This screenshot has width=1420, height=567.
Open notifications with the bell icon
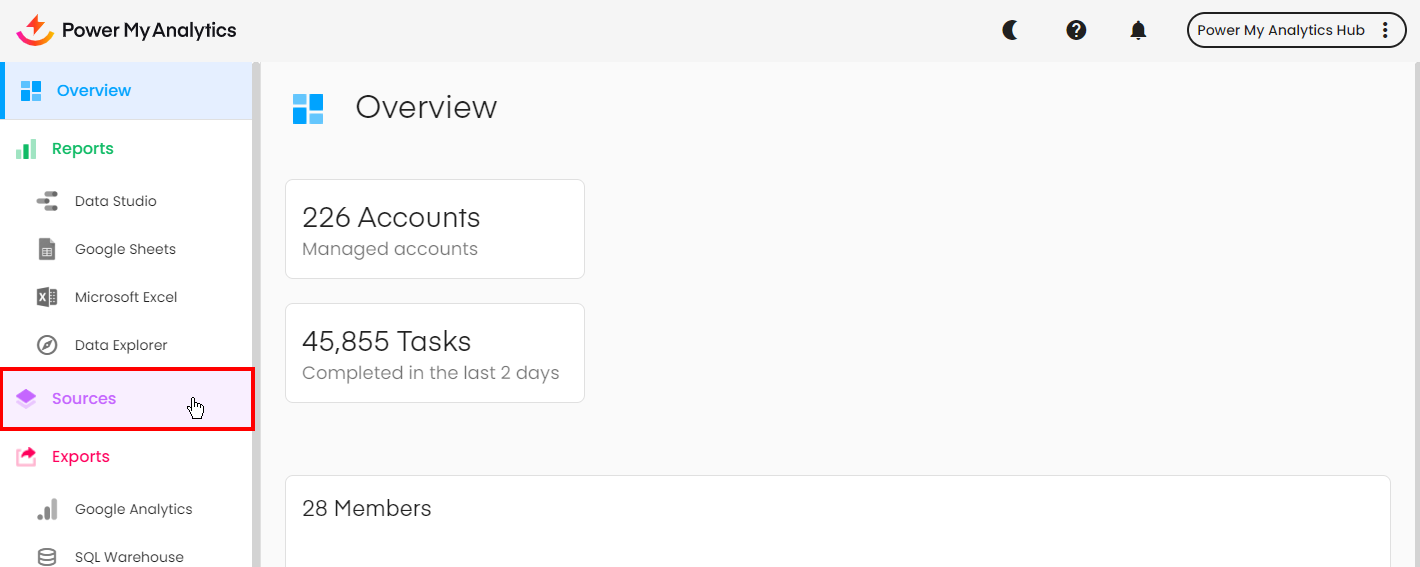pyautogui.click(x=1138, y=30)
